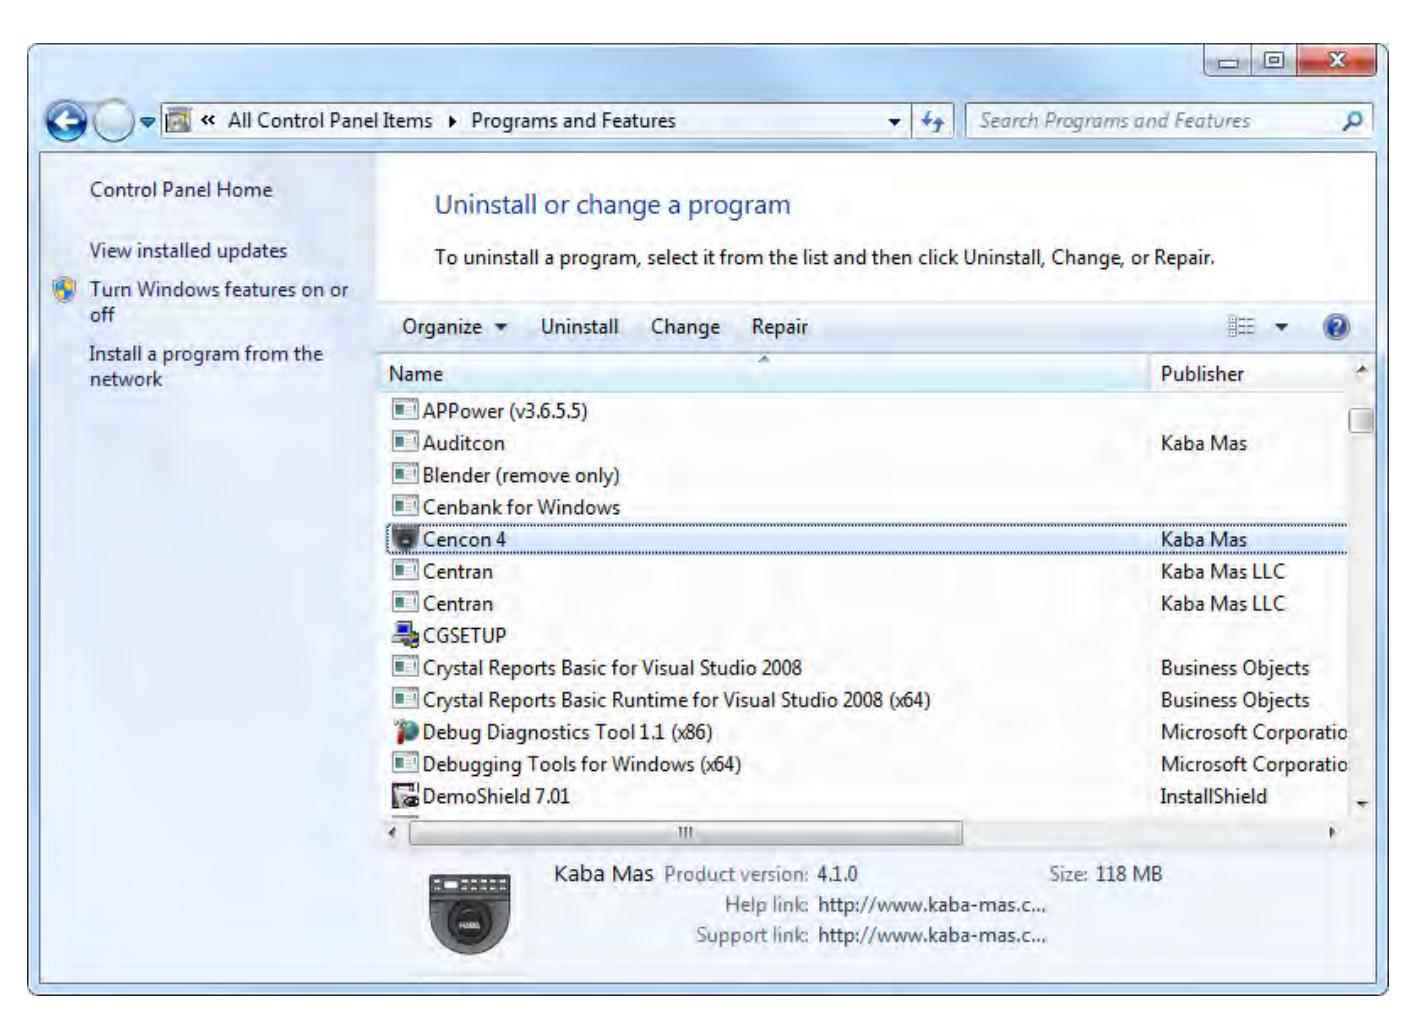This screenshot has width=1414, height=1028.
Task: Click the Support link URL in details
Action: pyautogui.click(x=932, y=936)
